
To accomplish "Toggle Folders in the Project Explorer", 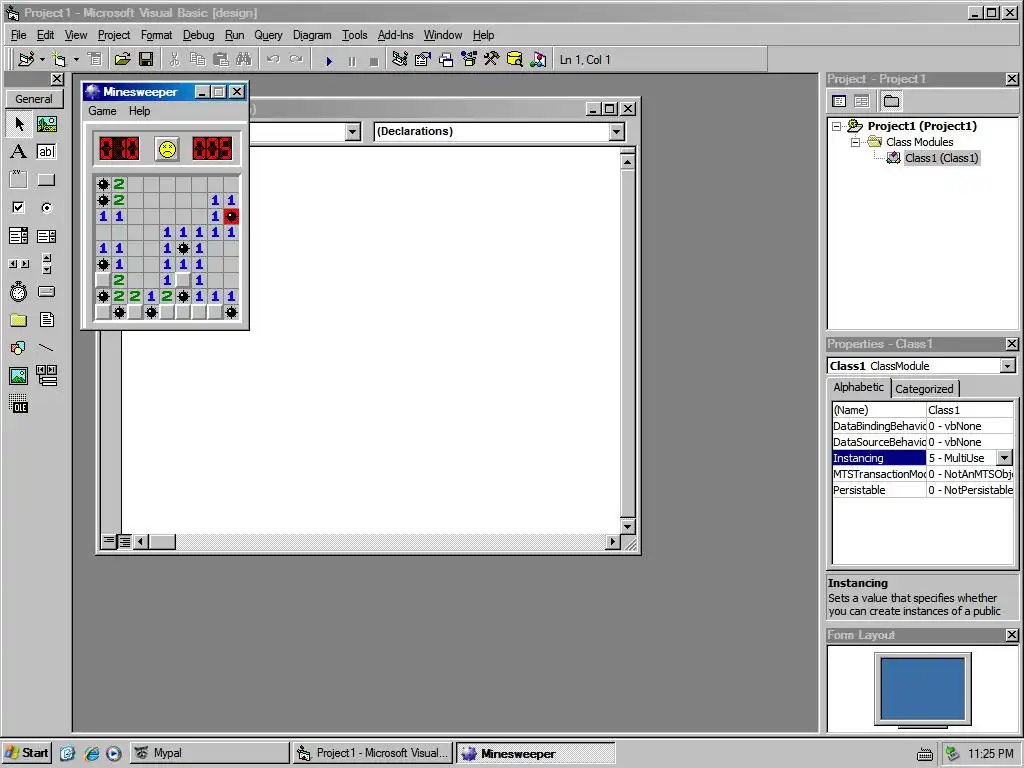I will pyautogui.click(x=891, y=101).
